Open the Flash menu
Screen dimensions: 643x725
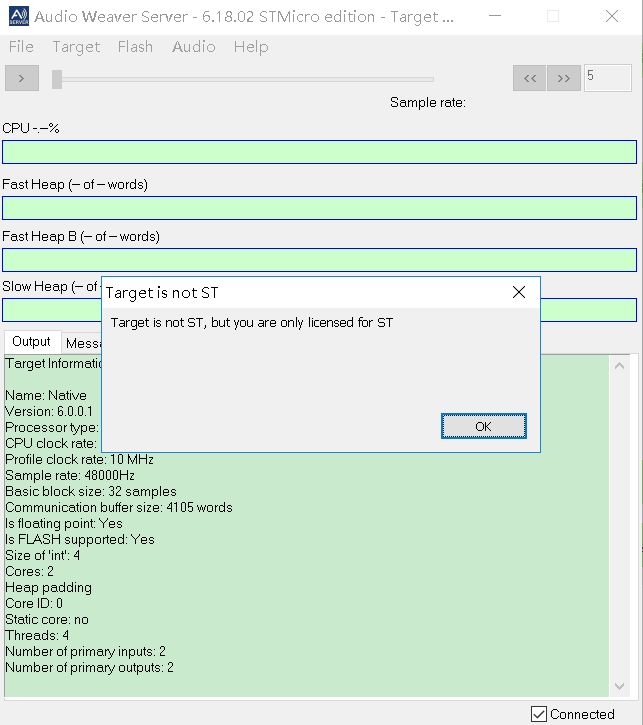tap(135, 47)
